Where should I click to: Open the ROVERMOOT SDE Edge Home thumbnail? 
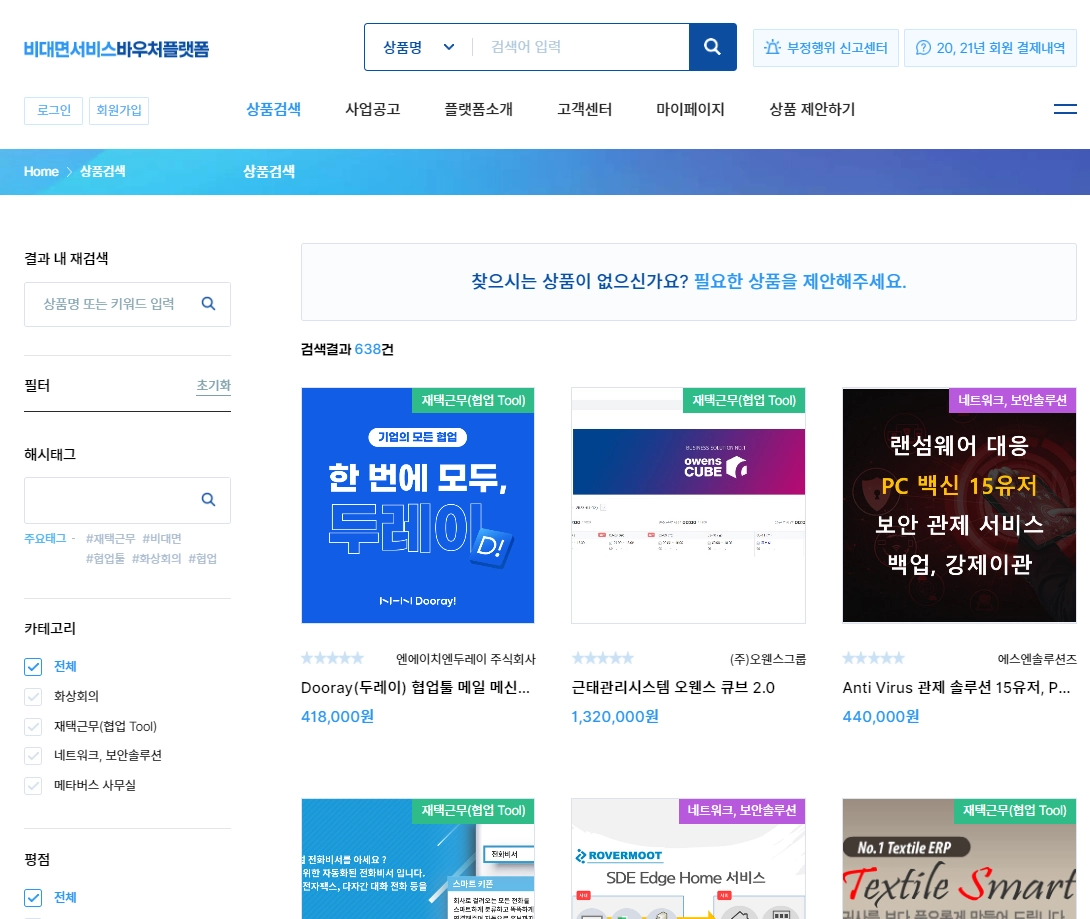click(688, 859)
